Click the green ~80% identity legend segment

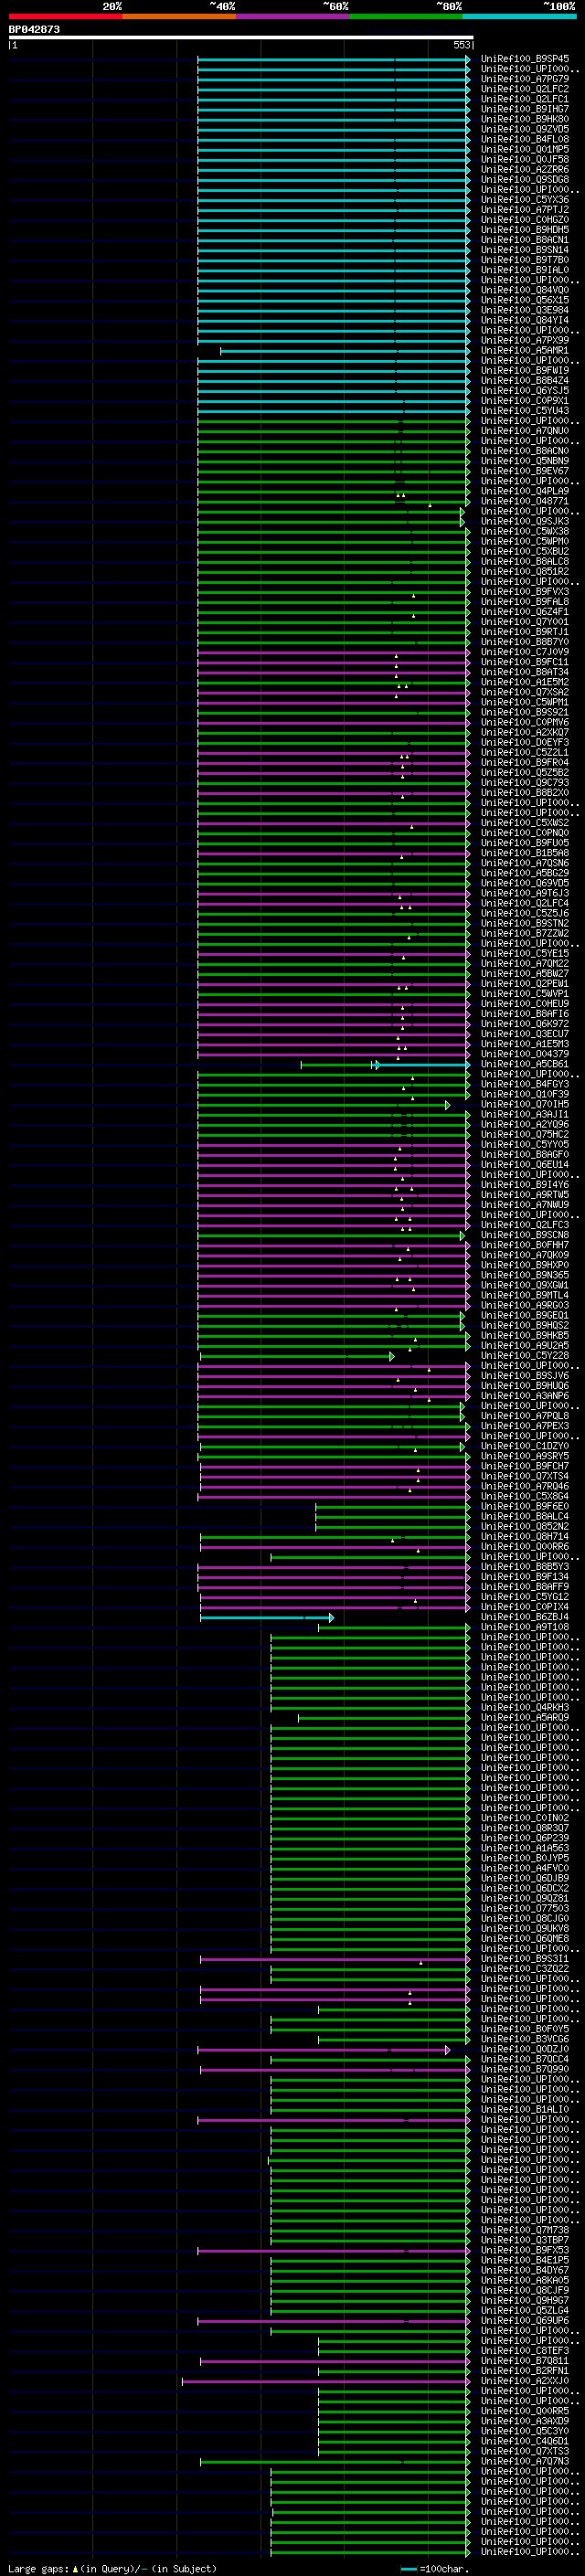pyautogui.click(x=406, y=16)
